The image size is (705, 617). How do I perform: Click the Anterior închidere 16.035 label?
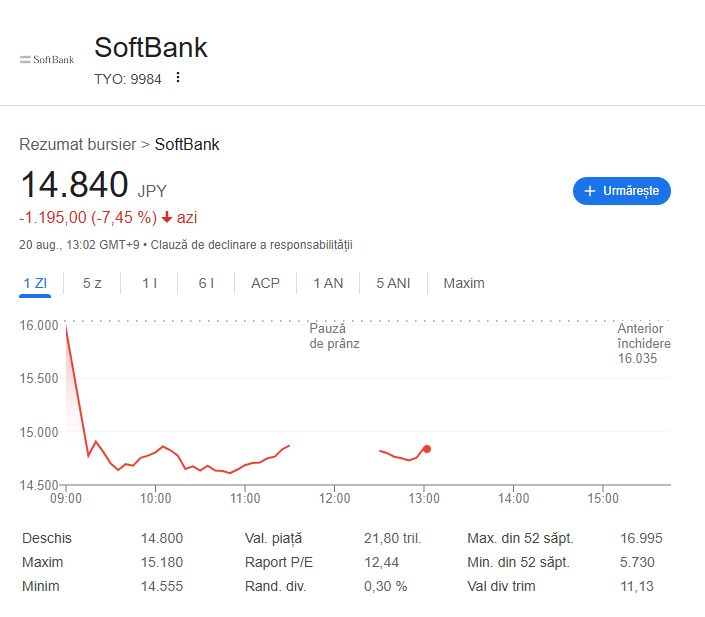(x=644, y=343)
